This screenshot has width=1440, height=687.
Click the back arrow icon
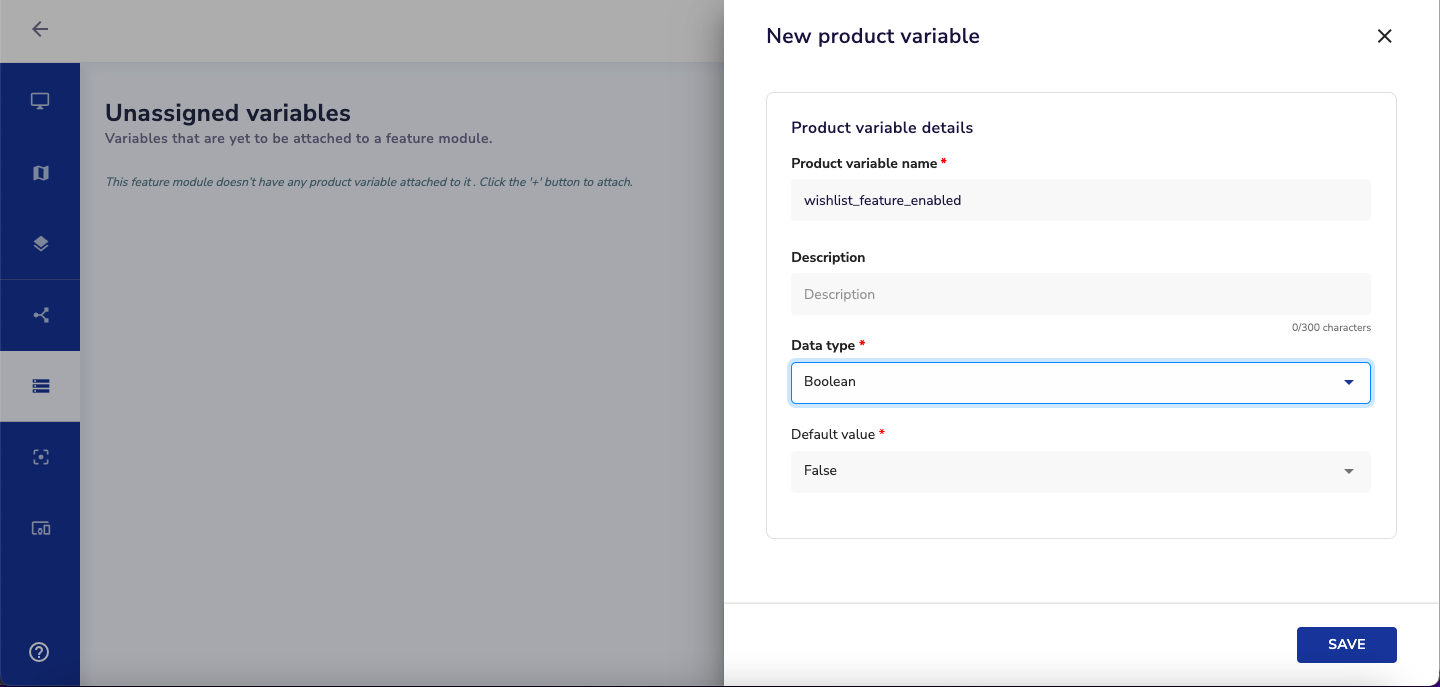40,29
